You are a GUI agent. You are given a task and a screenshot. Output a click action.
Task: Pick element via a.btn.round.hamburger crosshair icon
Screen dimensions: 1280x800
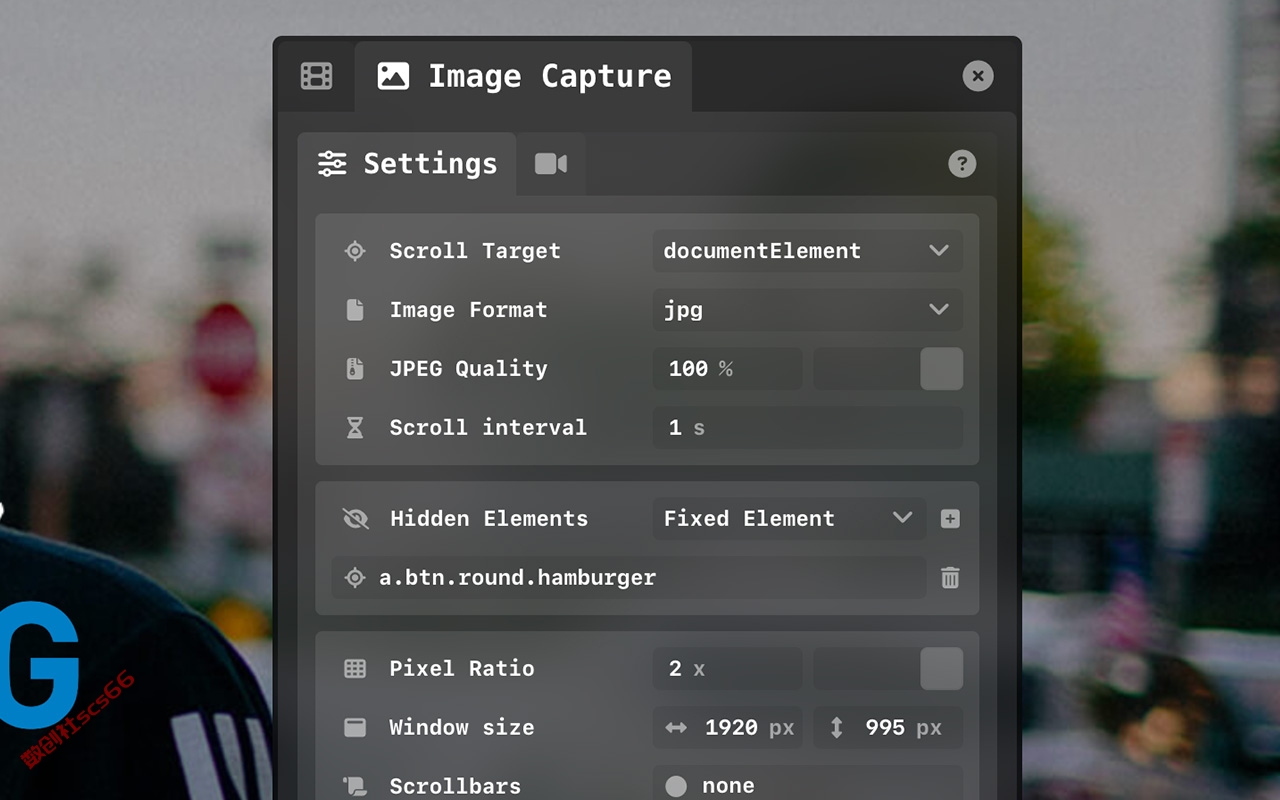(355, 578)
